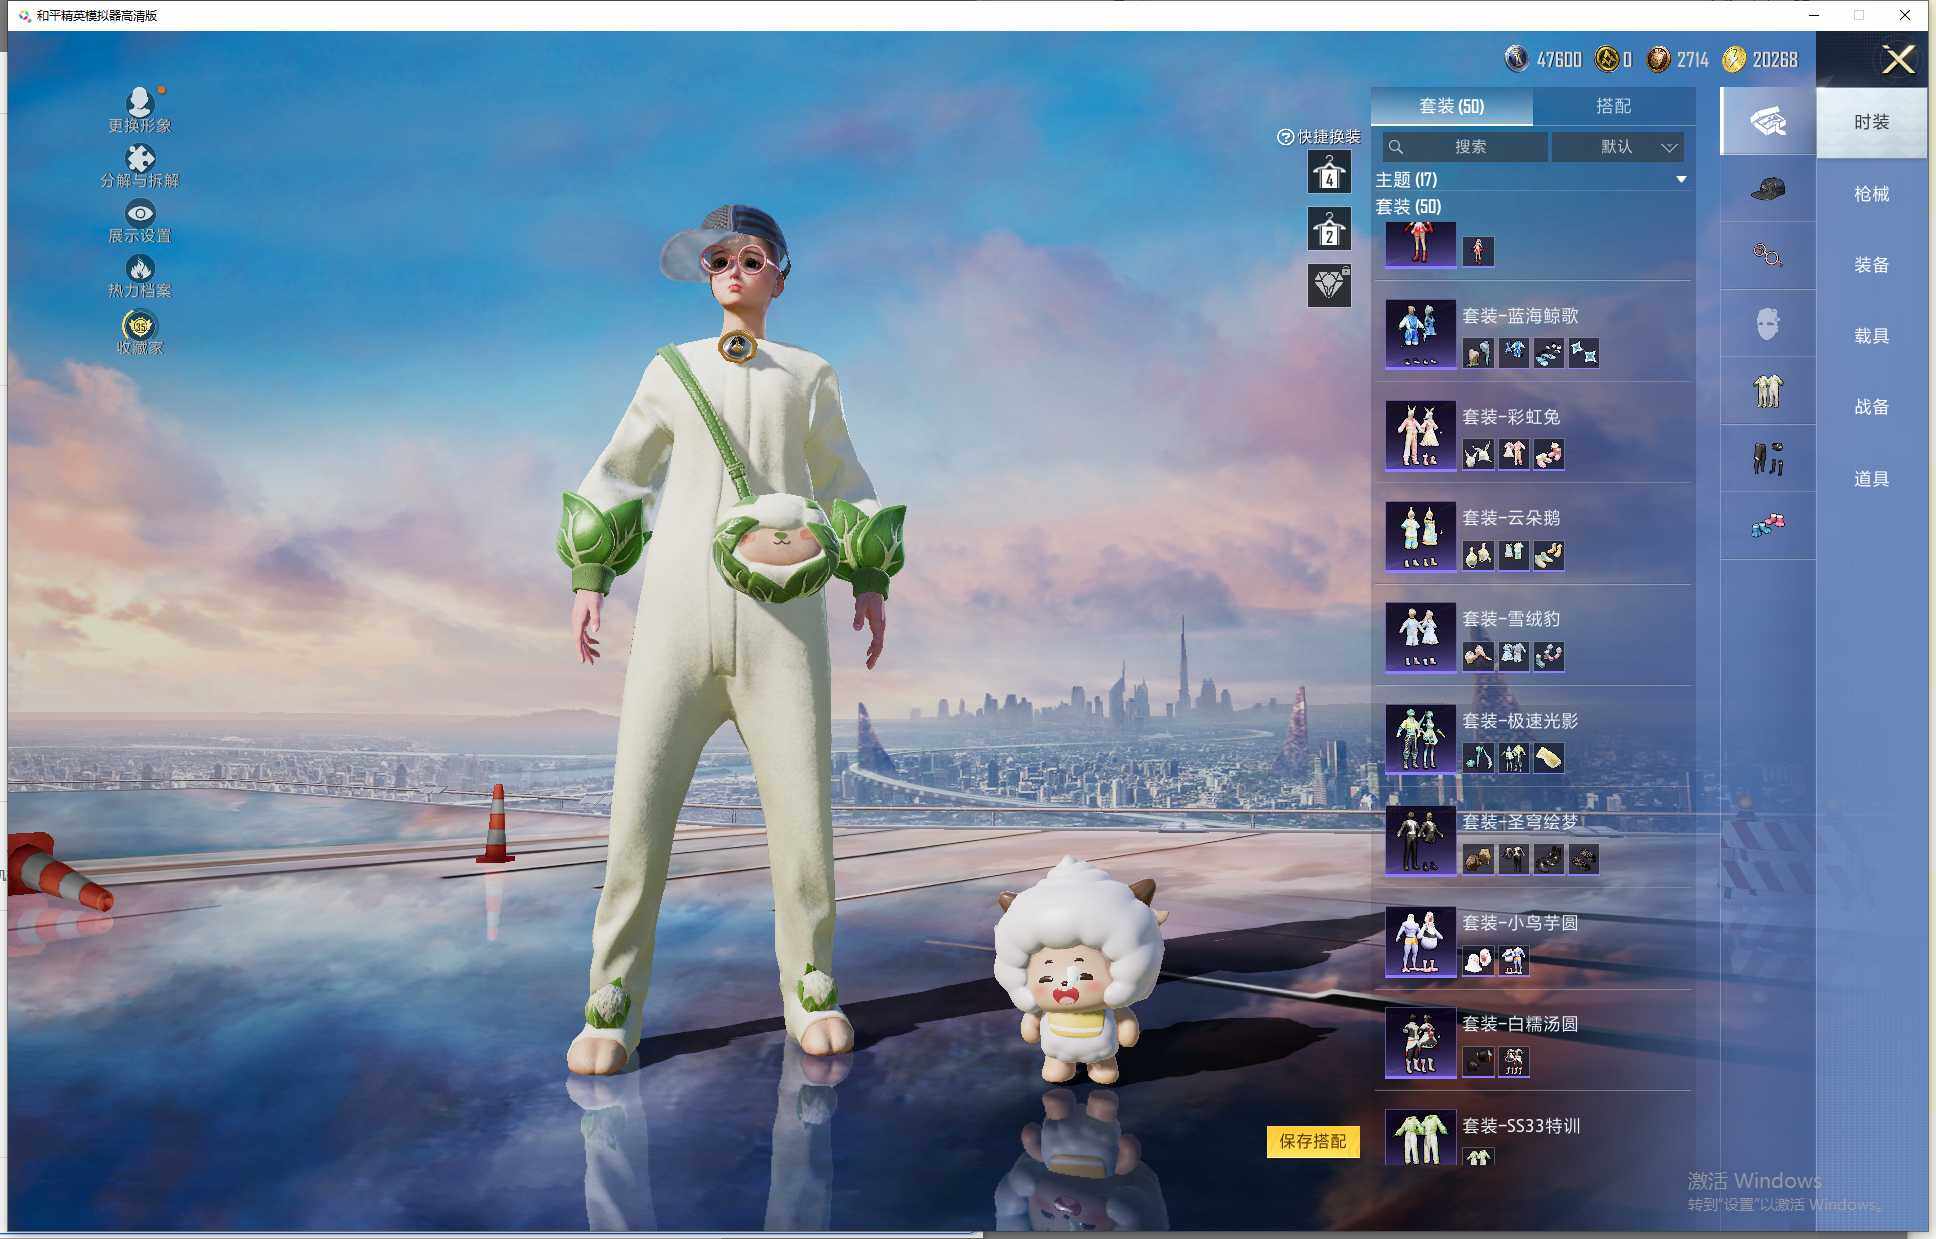The height and width of the screenshot is (1239, 1936).
Task: Switch to the 搭配 tab
Action: [x=1612, y=106]
